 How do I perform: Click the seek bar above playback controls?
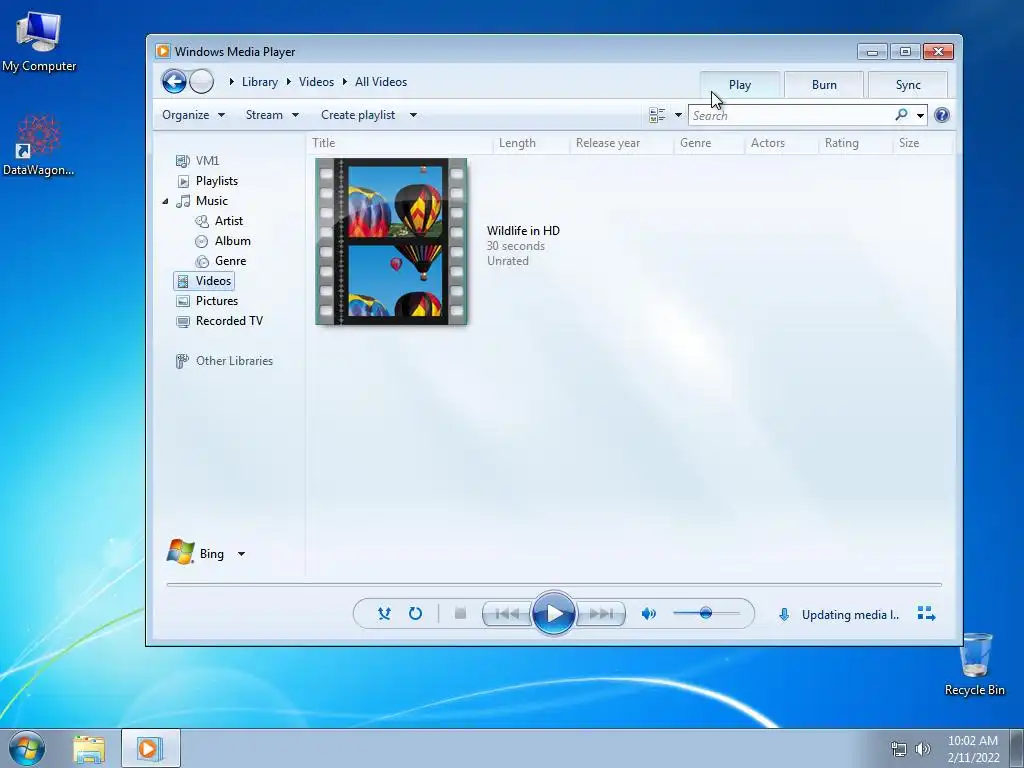point(554,584)
